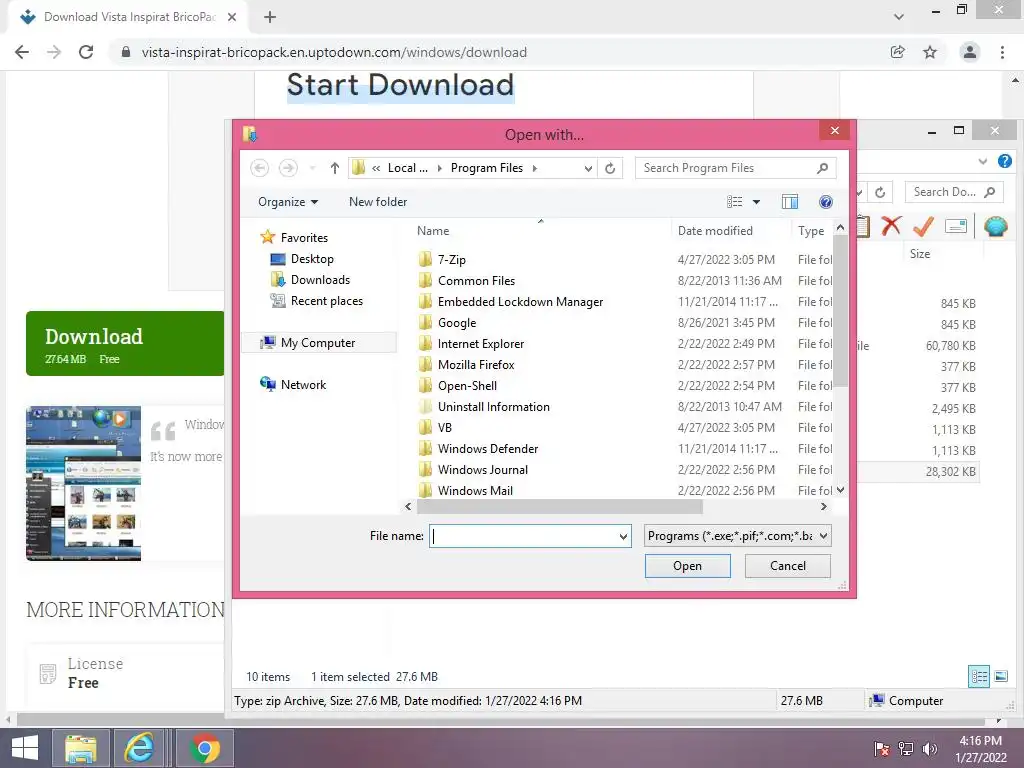Click the horizontal scrollbar in file list
This screenshot has width=1024, height=768.
click(x=559, y=507)
